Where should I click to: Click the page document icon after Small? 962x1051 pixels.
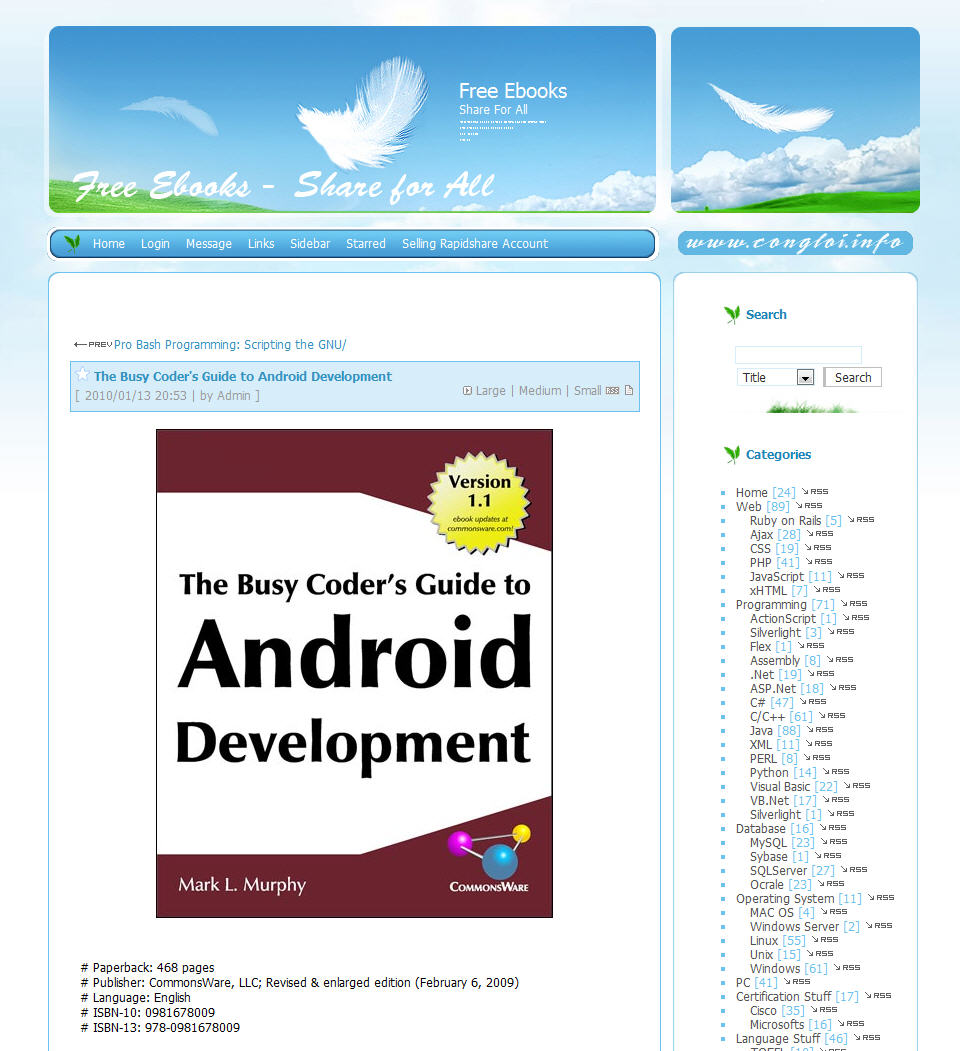[629, 390]
